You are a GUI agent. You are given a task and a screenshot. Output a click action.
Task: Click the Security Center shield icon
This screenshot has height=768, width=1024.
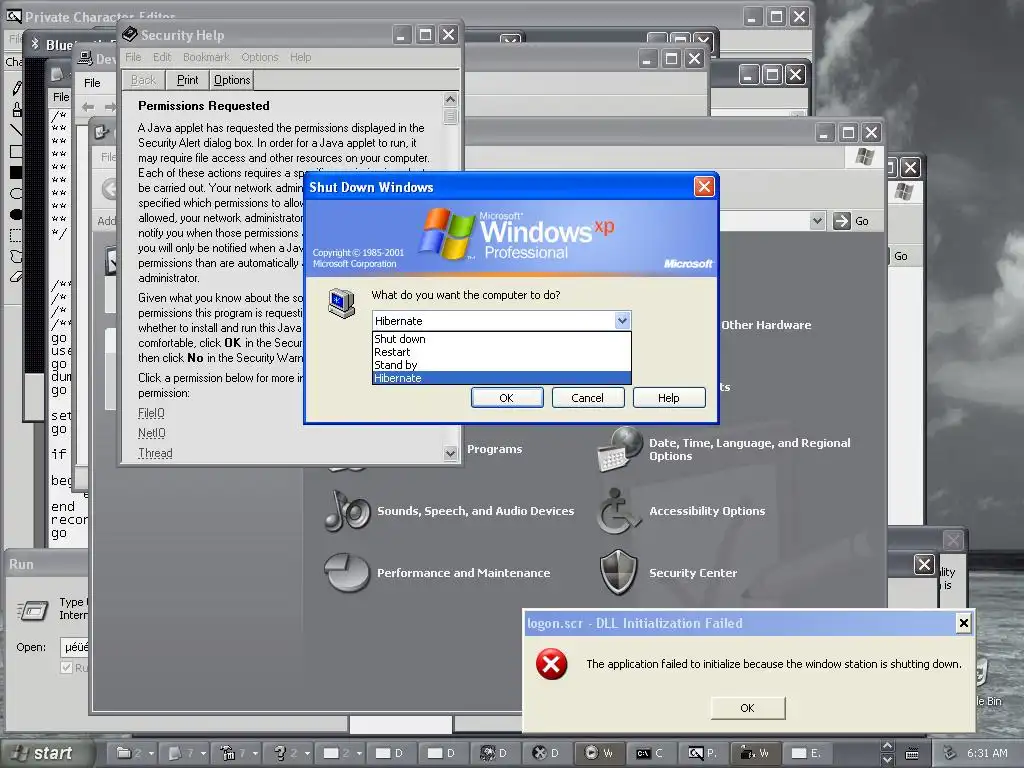pyautogui.click(x=618, y=572)
